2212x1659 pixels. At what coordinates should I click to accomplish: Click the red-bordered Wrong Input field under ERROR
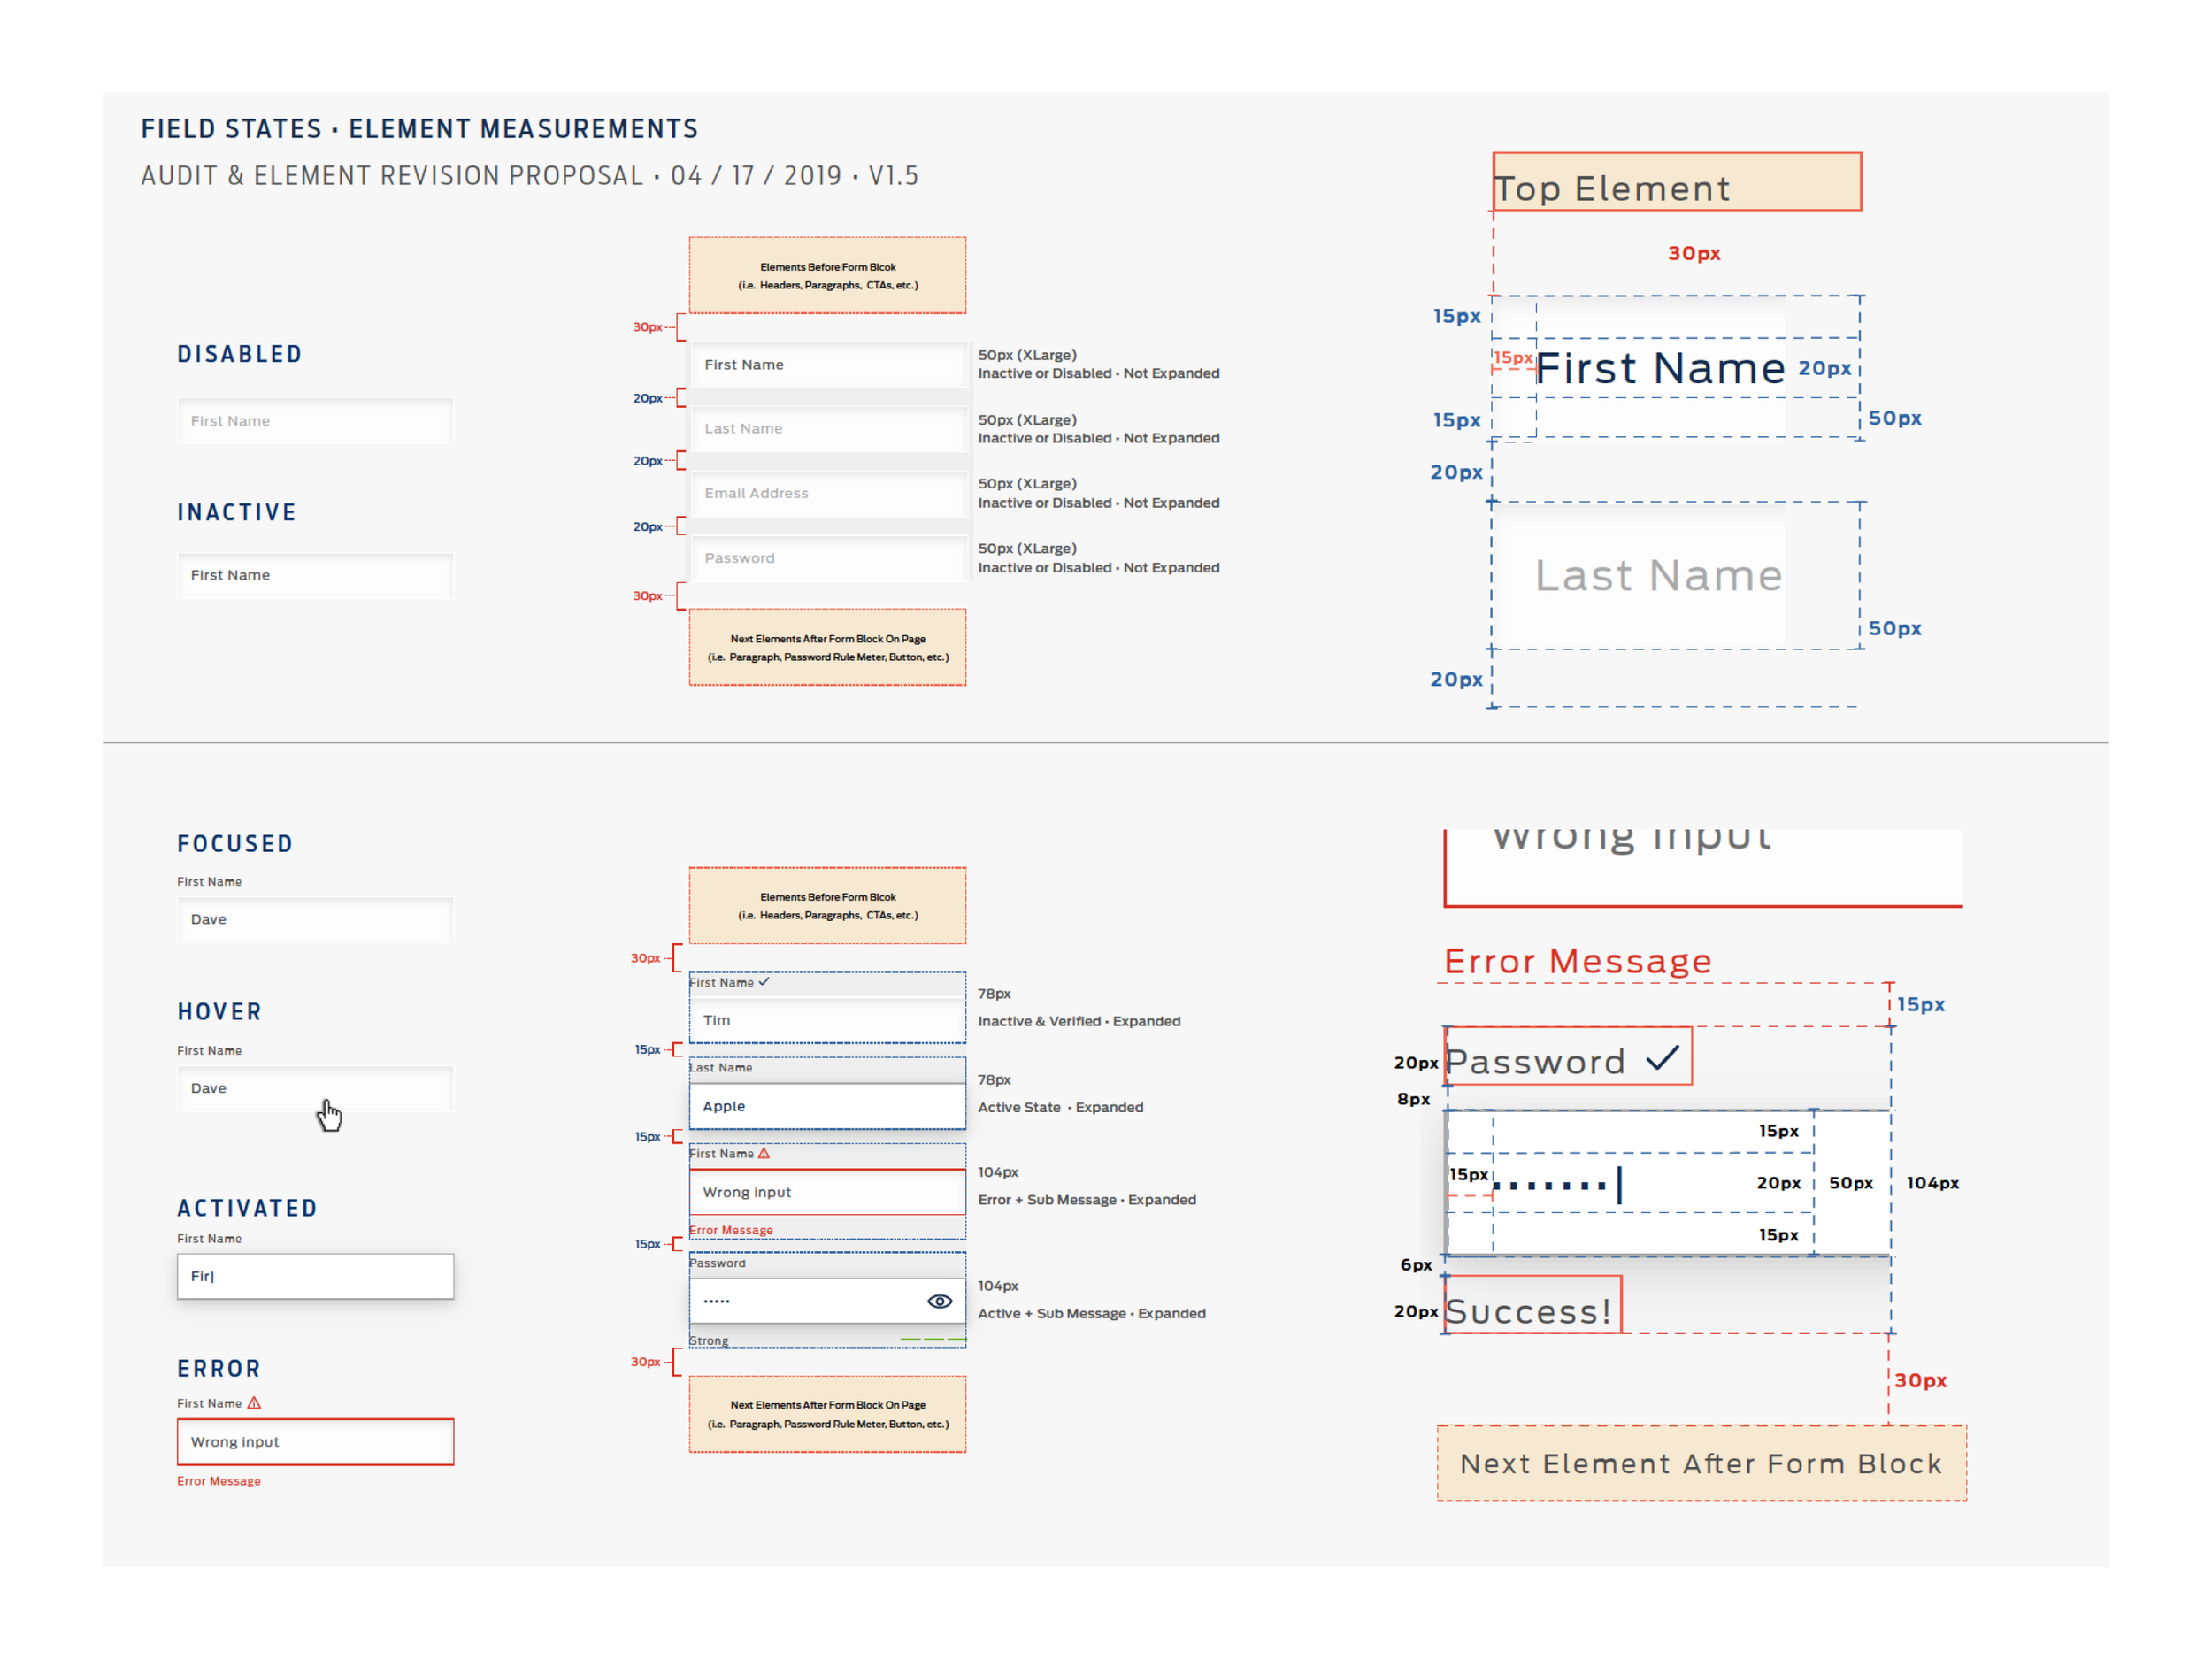point(315,1442)
